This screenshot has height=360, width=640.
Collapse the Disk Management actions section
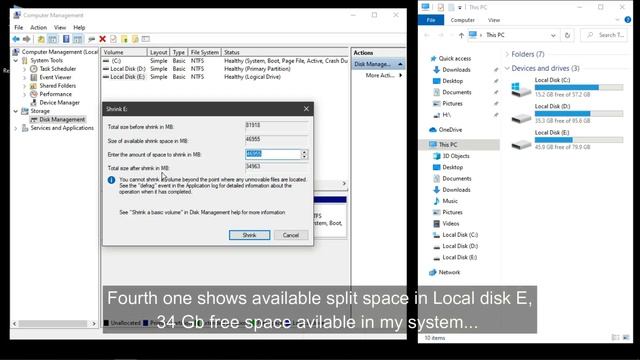point(400,64)
